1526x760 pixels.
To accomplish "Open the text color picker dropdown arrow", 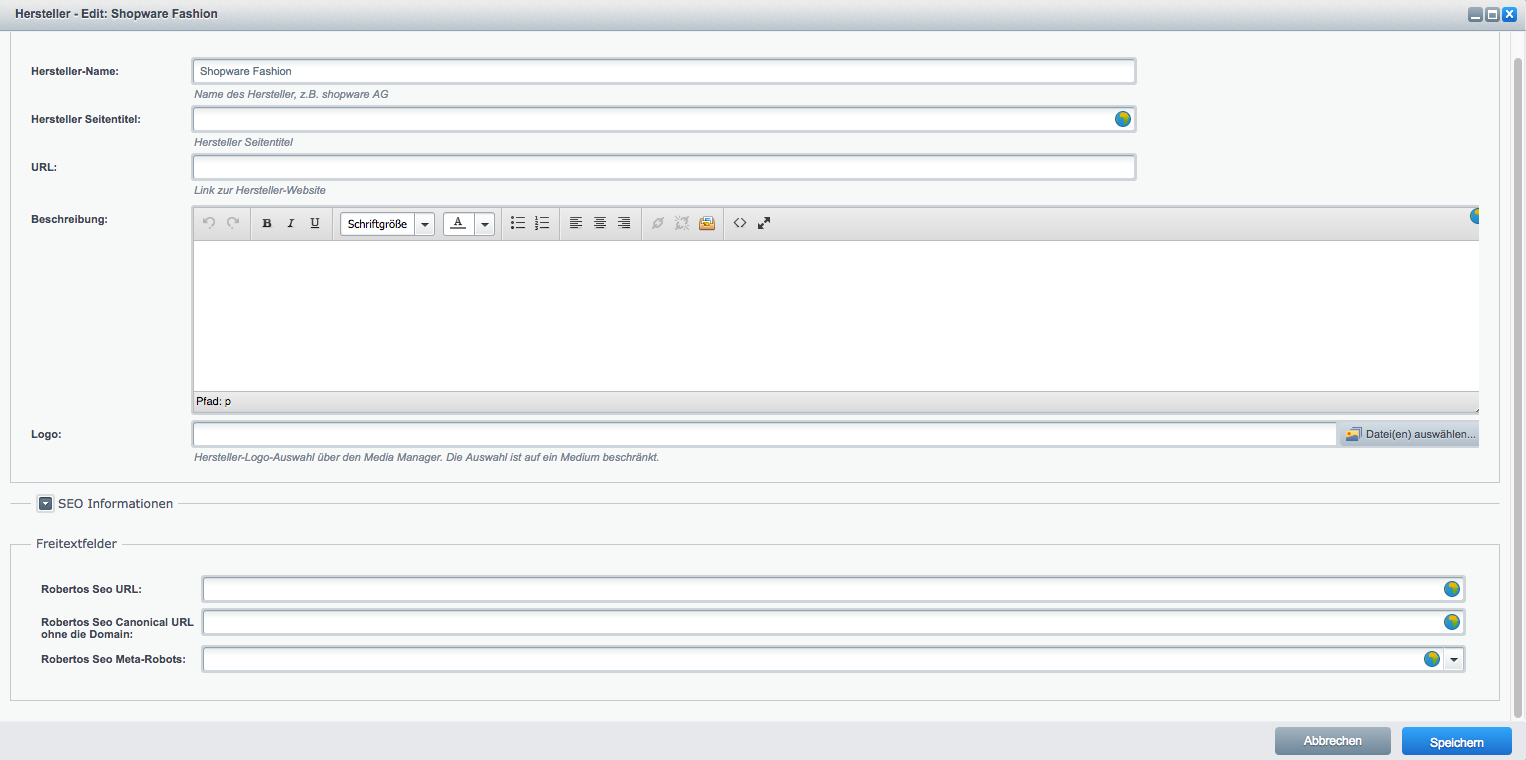I will pos(485,224).
